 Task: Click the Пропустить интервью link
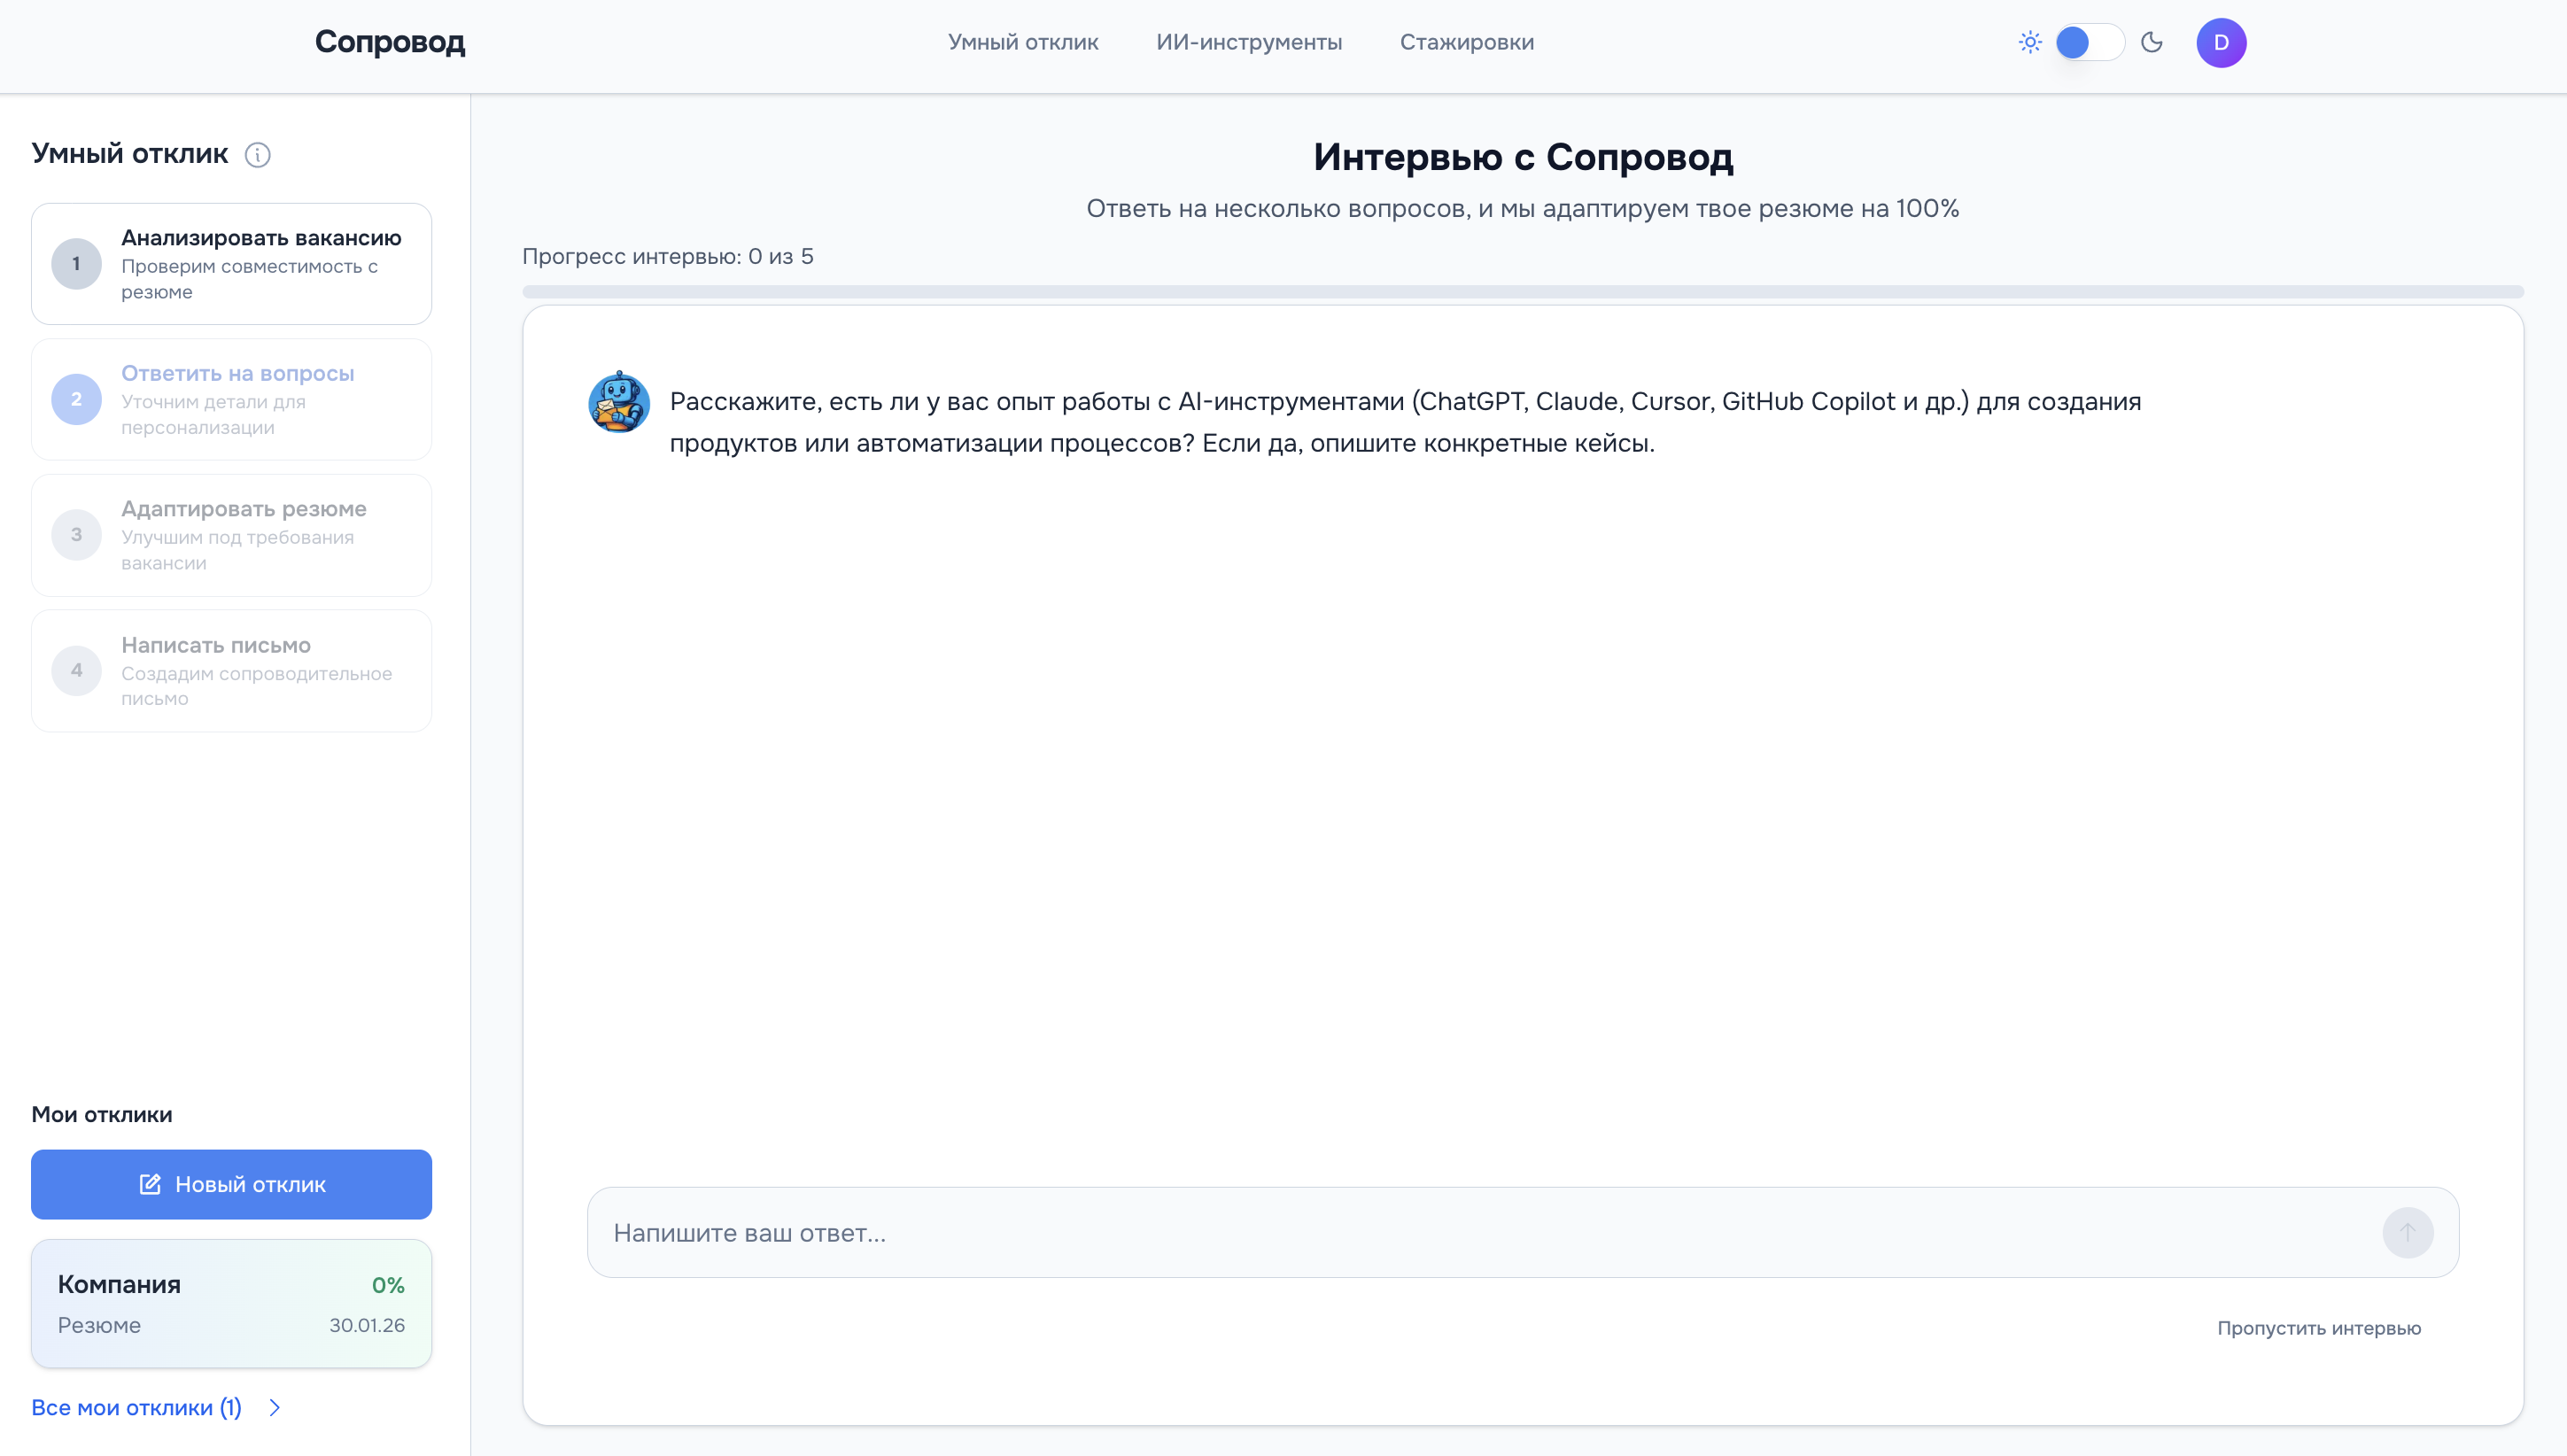point(2318,1328)
